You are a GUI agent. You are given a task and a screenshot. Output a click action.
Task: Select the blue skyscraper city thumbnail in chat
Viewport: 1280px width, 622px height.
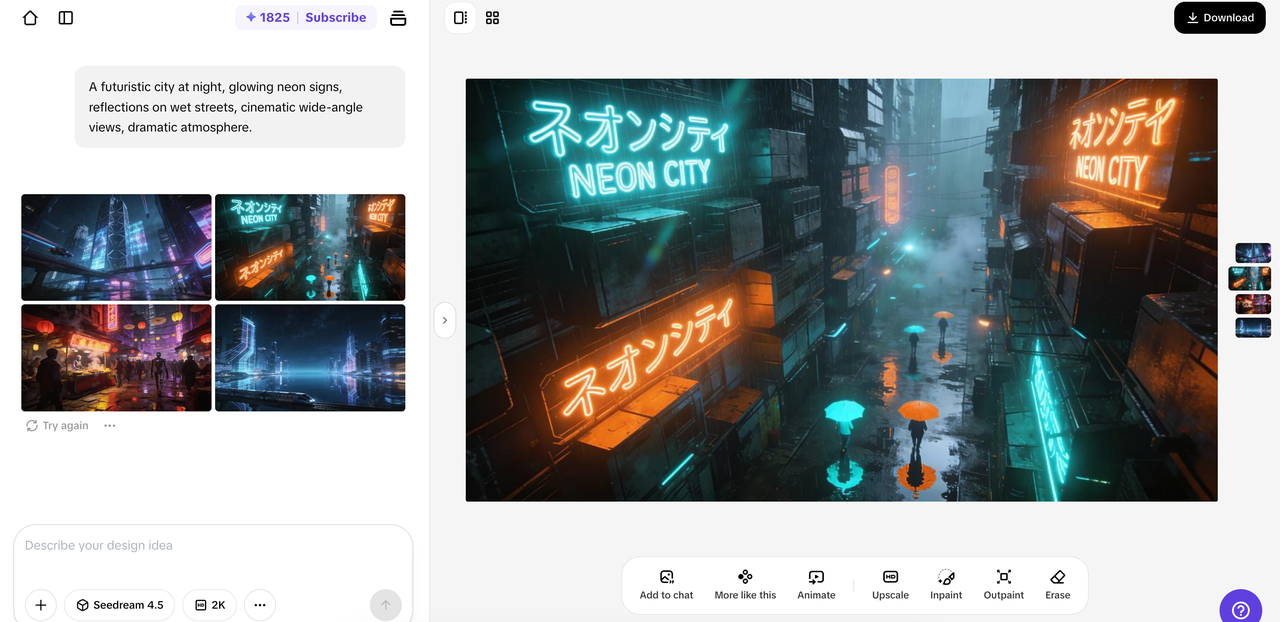(x=116, y=247)
